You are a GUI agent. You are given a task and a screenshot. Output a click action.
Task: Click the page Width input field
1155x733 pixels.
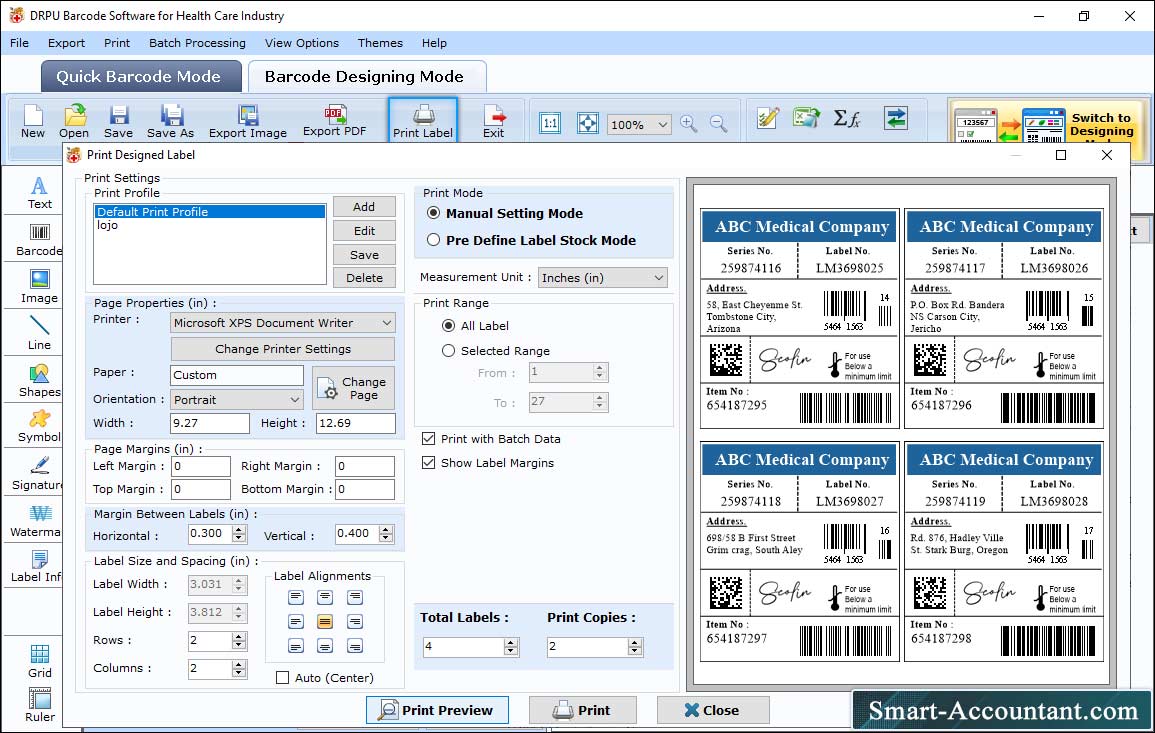pos(210,424)
